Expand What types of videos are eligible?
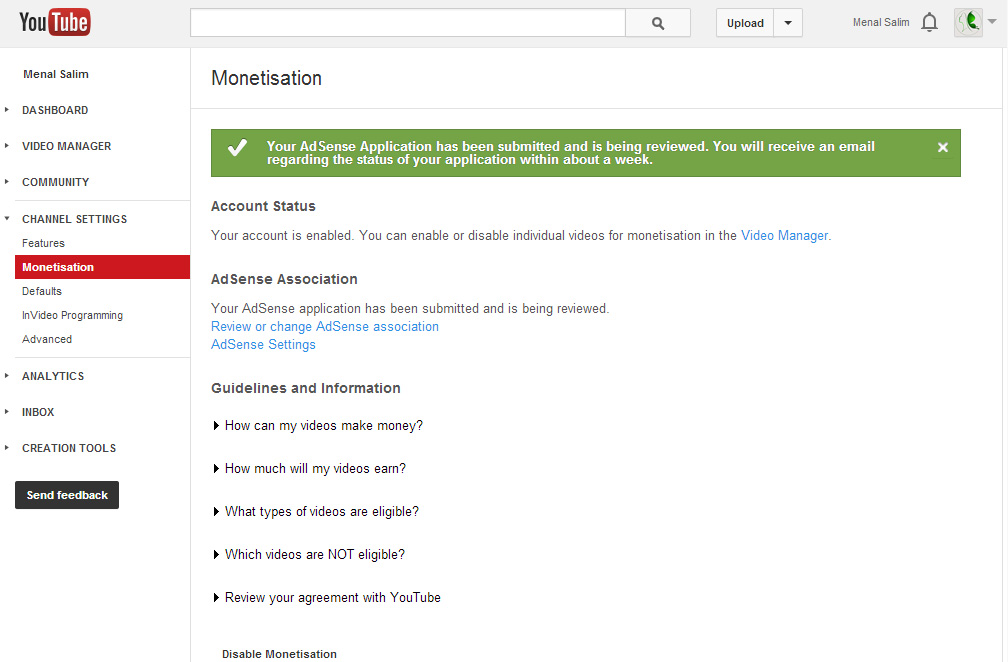The image size is (1008, 662). 316,512
